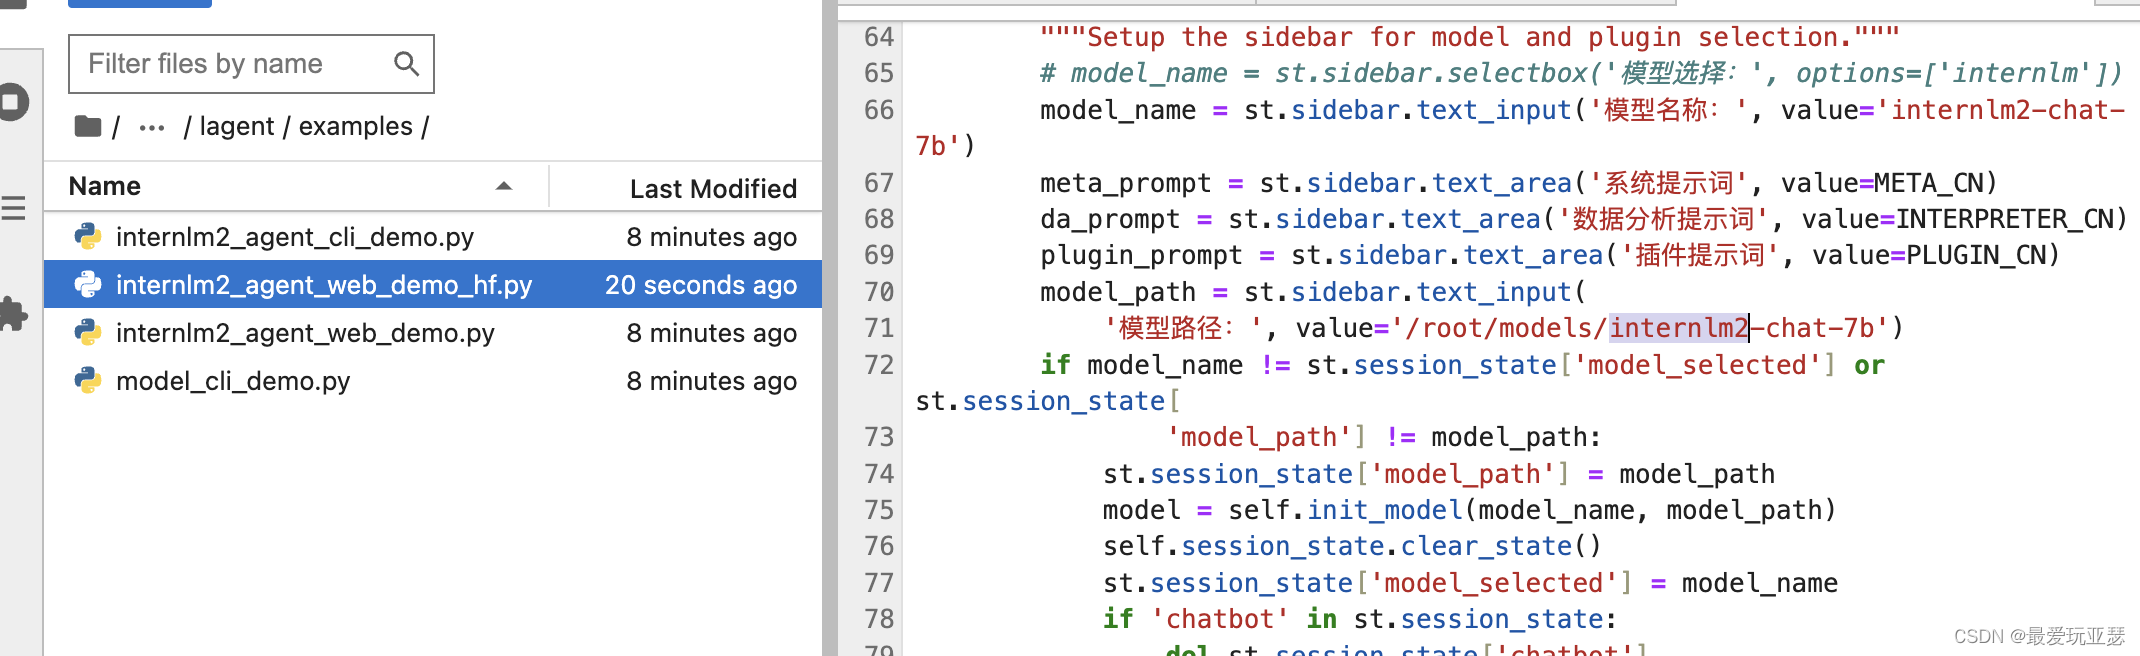Click the Filter files by name field

pyautogui.click(x=251, y=64)
